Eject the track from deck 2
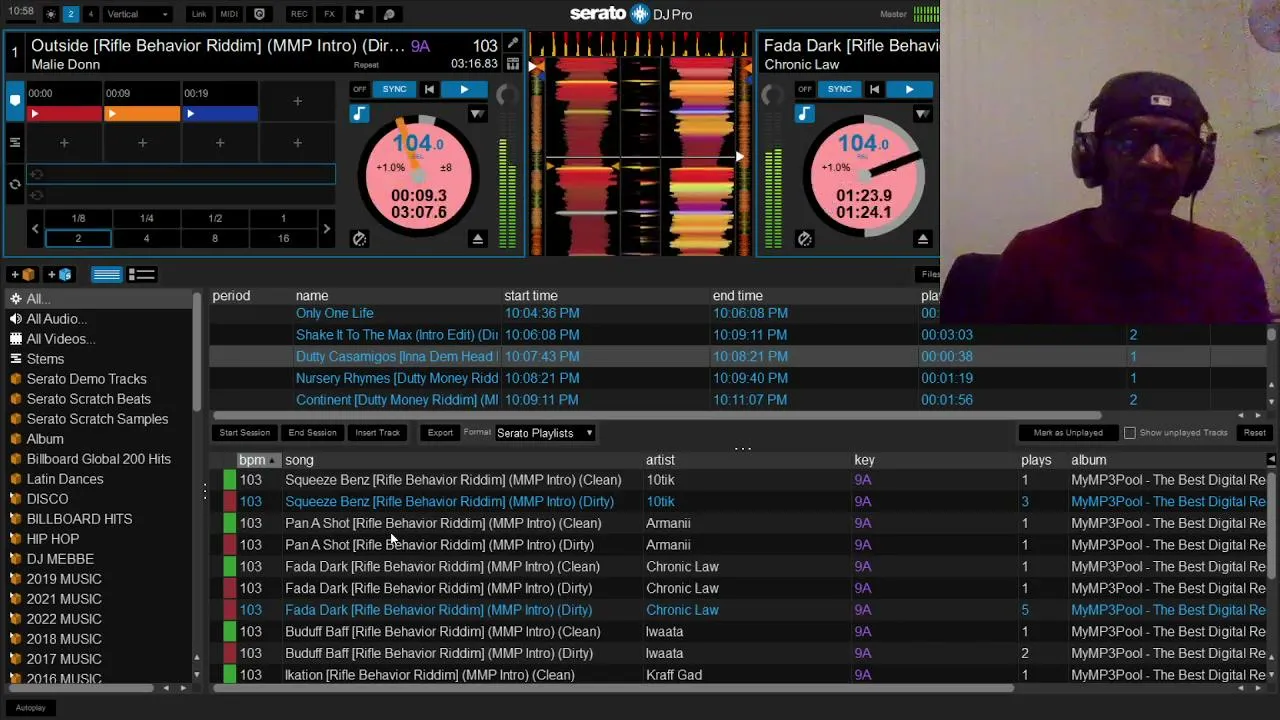The height and width of the screenshot is (720, 1280). pyautogui.click(x=922, y=239)
